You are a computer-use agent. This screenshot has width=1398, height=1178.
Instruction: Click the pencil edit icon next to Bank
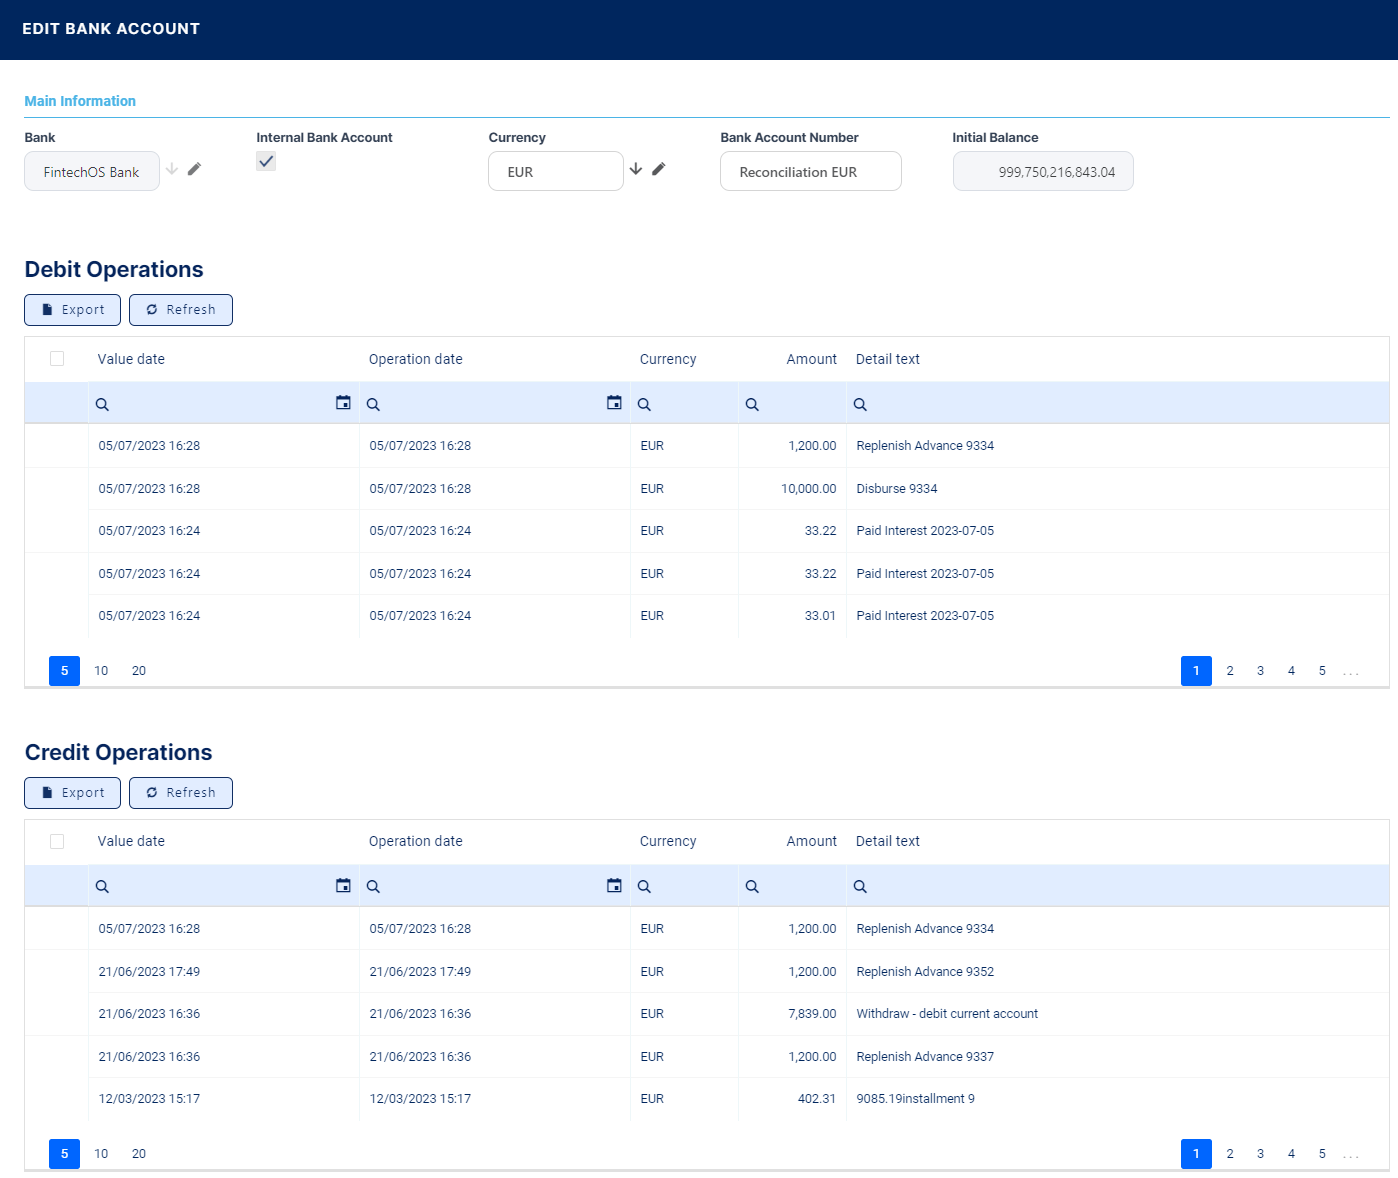pos(194,169)
